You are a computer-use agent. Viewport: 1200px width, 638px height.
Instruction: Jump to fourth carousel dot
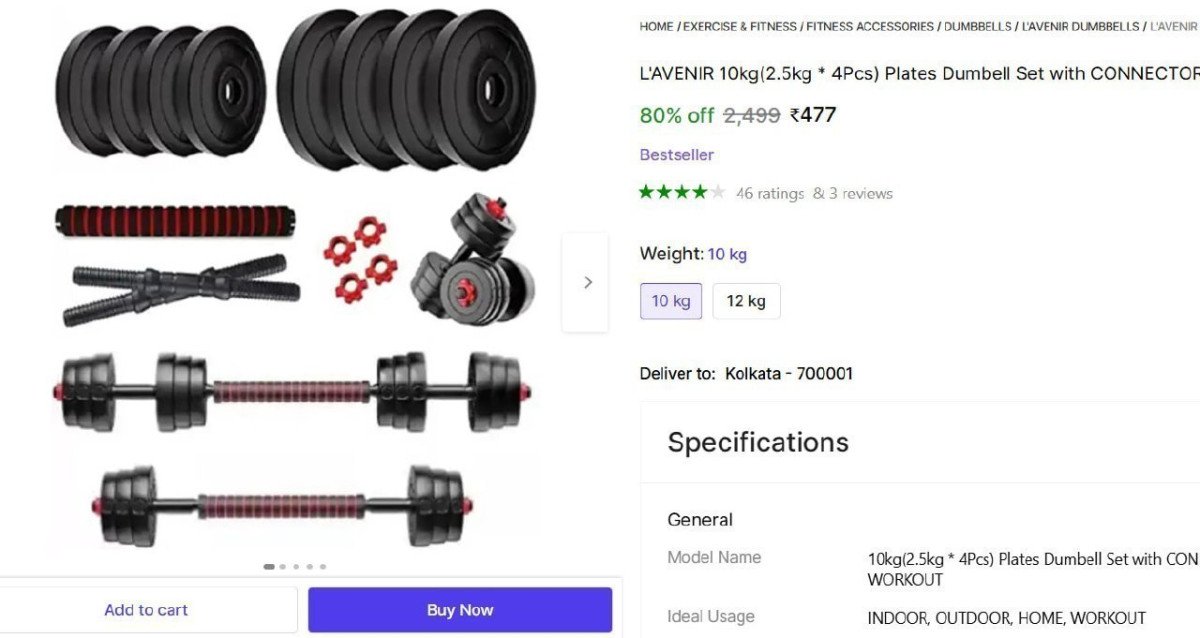click(309, 566)
